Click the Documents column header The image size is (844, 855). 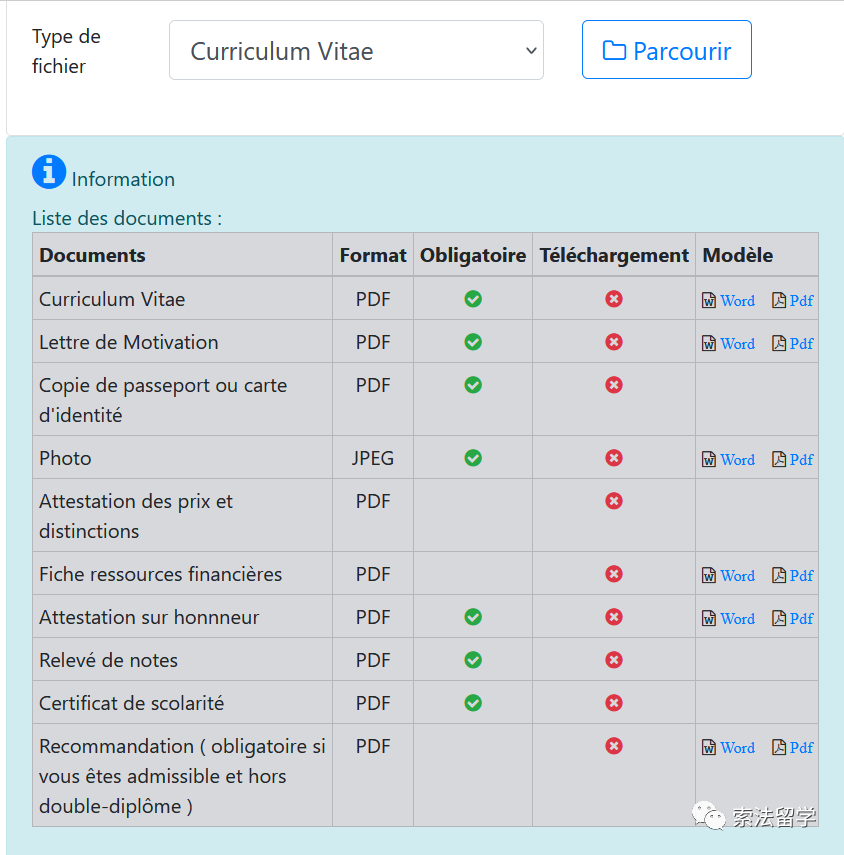[x=92, y=255]
